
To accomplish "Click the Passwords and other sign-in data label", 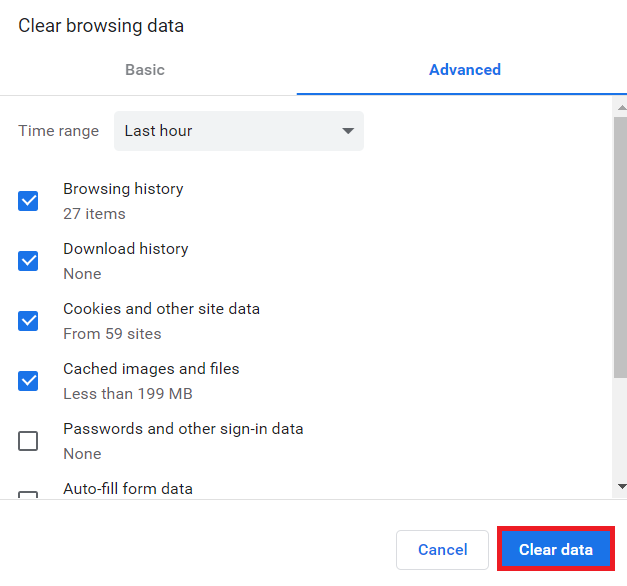I will pos(183,429).
